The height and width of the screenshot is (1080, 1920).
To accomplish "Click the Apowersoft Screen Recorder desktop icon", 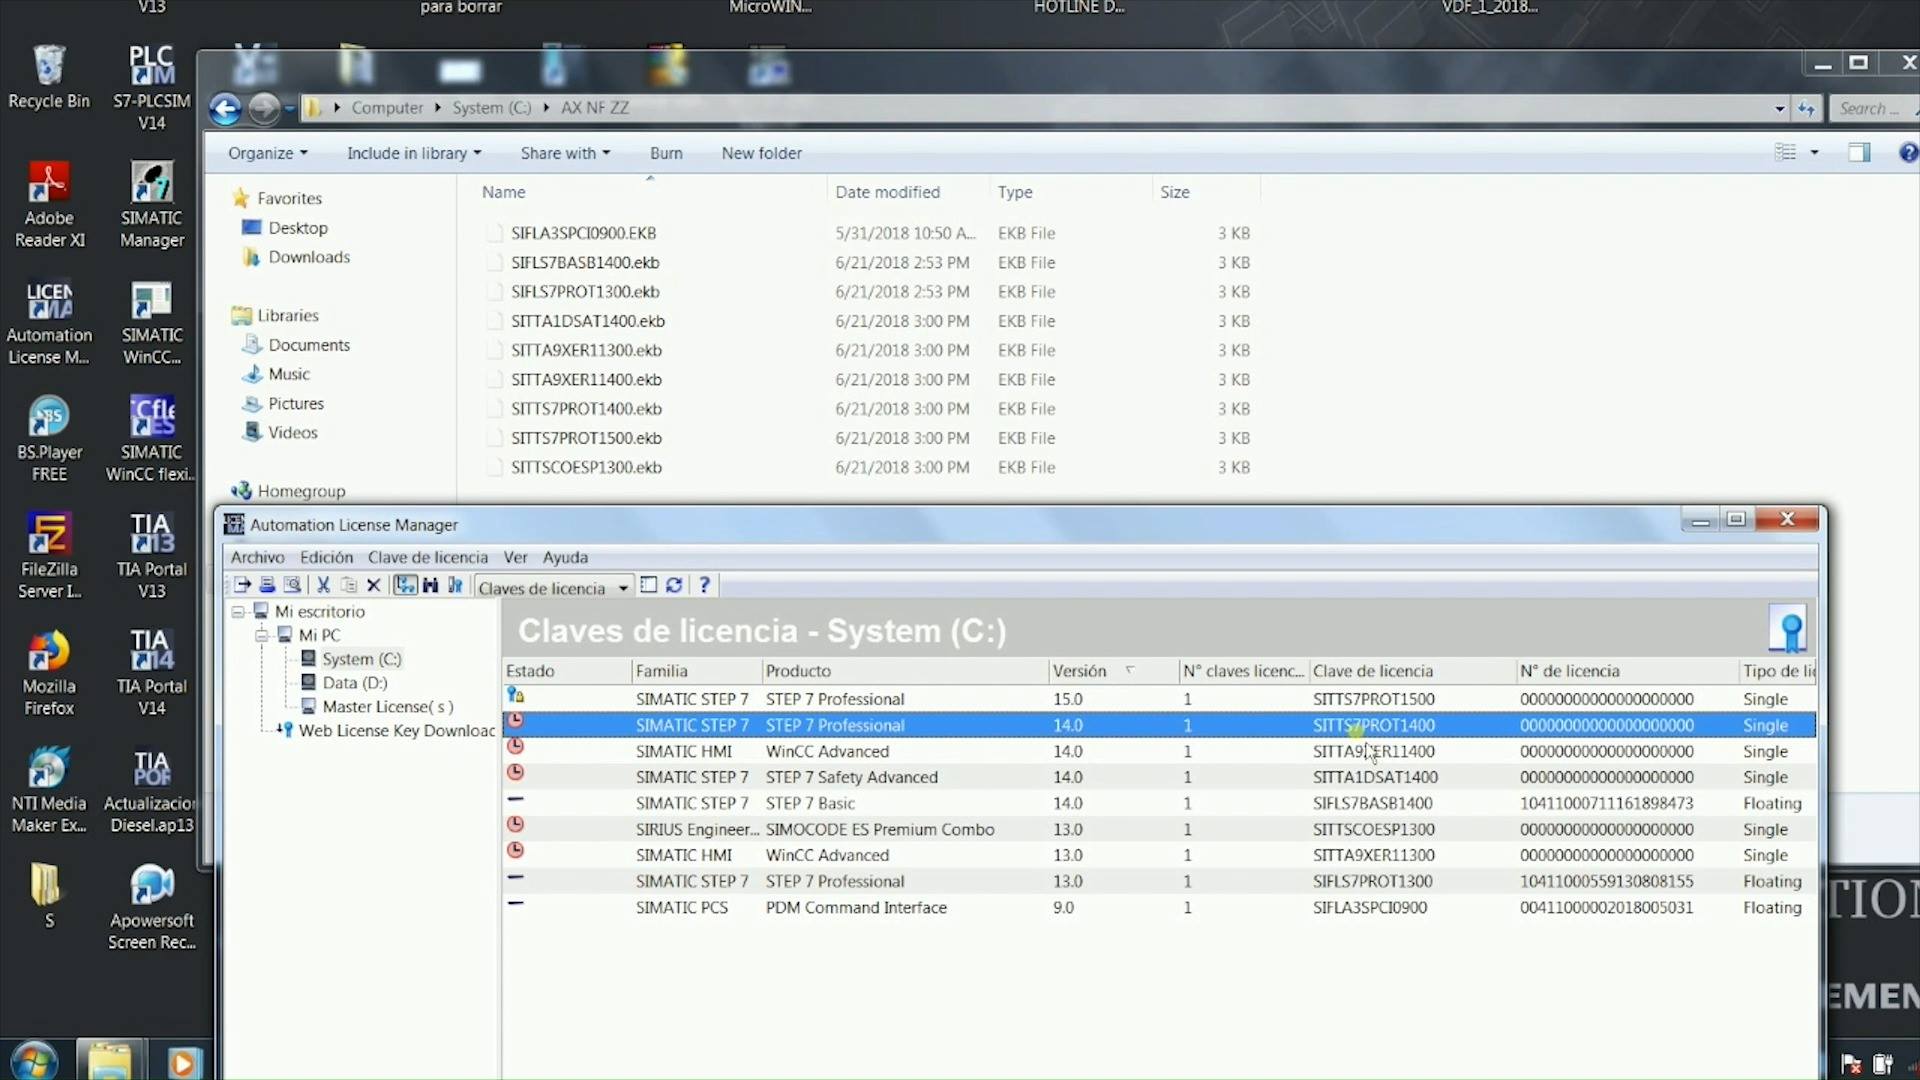I will click(152, 907).
